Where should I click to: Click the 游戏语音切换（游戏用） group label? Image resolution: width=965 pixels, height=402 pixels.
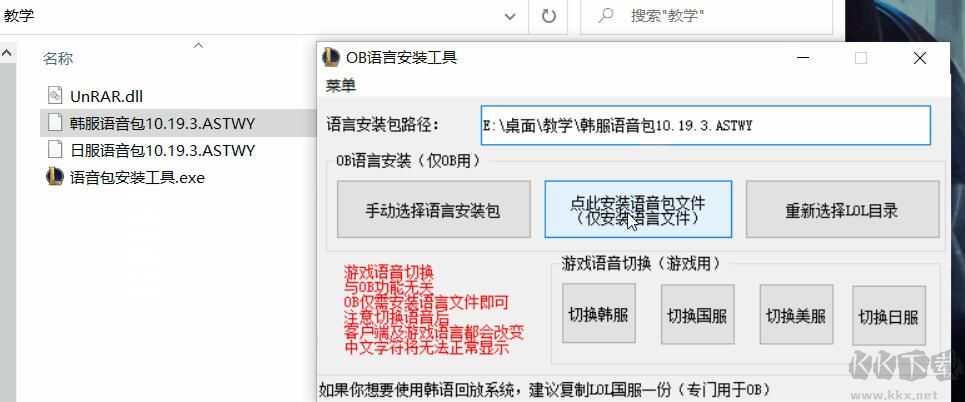point(641,263)
